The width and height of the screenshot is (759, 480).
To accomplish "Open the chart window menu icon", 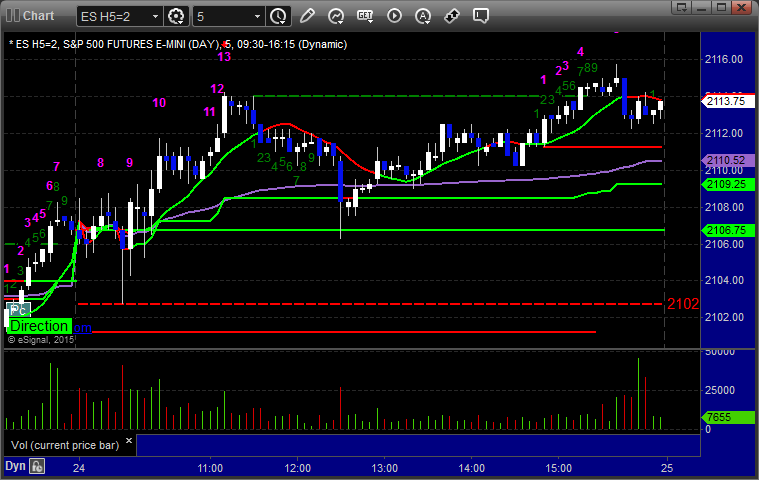I will point(13,15).
